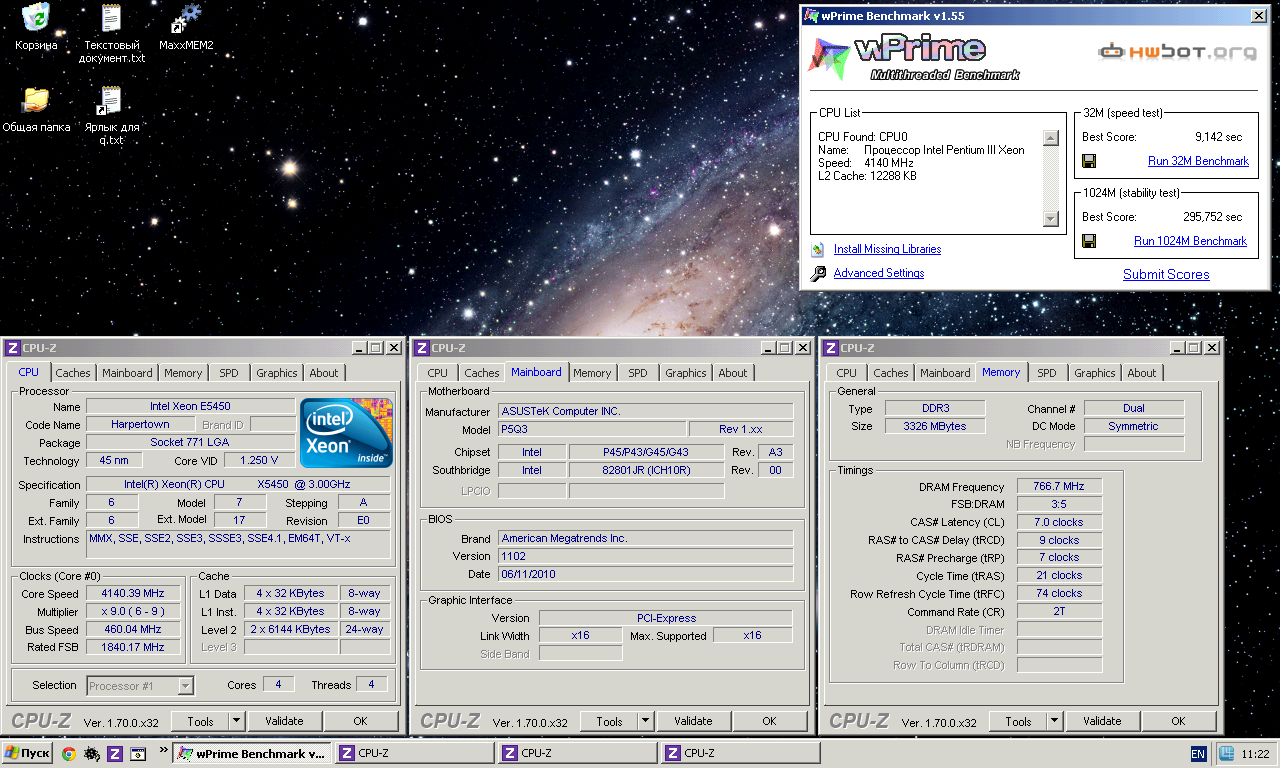
Task: Open the About tab in first CPU-Z window
Action: 324,373
